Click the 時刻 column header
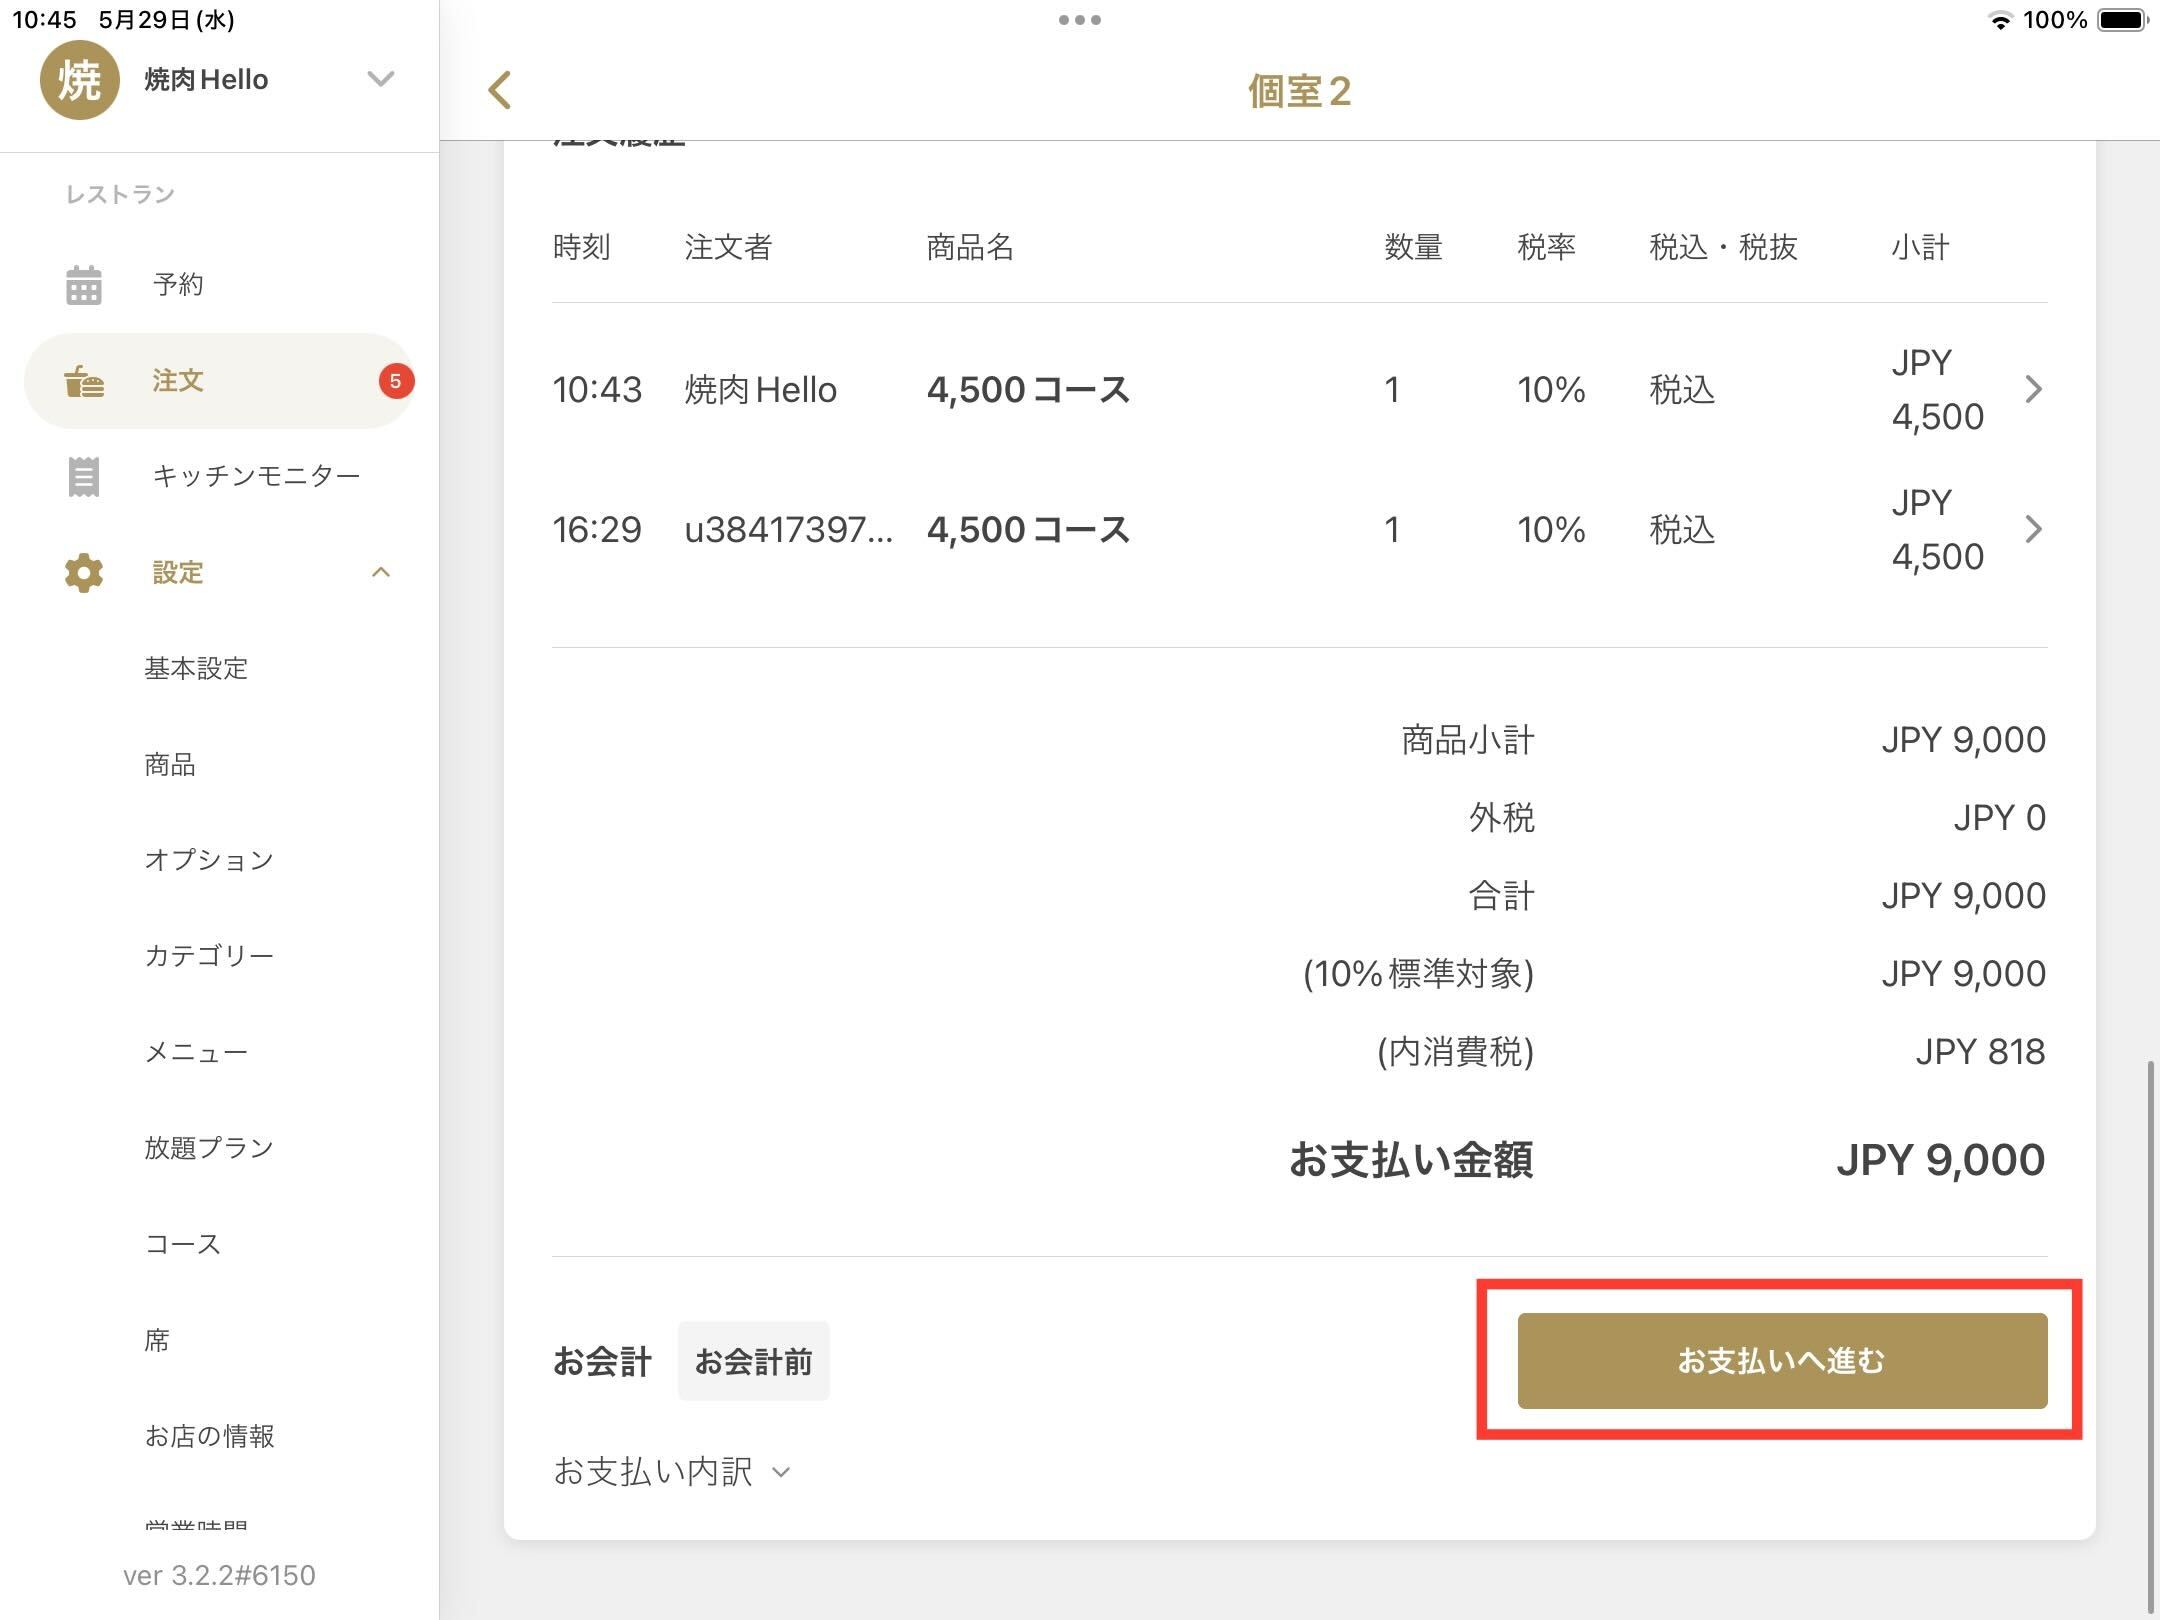Viewport: 2160px width, 1620px height. click(x=581, y=247)
